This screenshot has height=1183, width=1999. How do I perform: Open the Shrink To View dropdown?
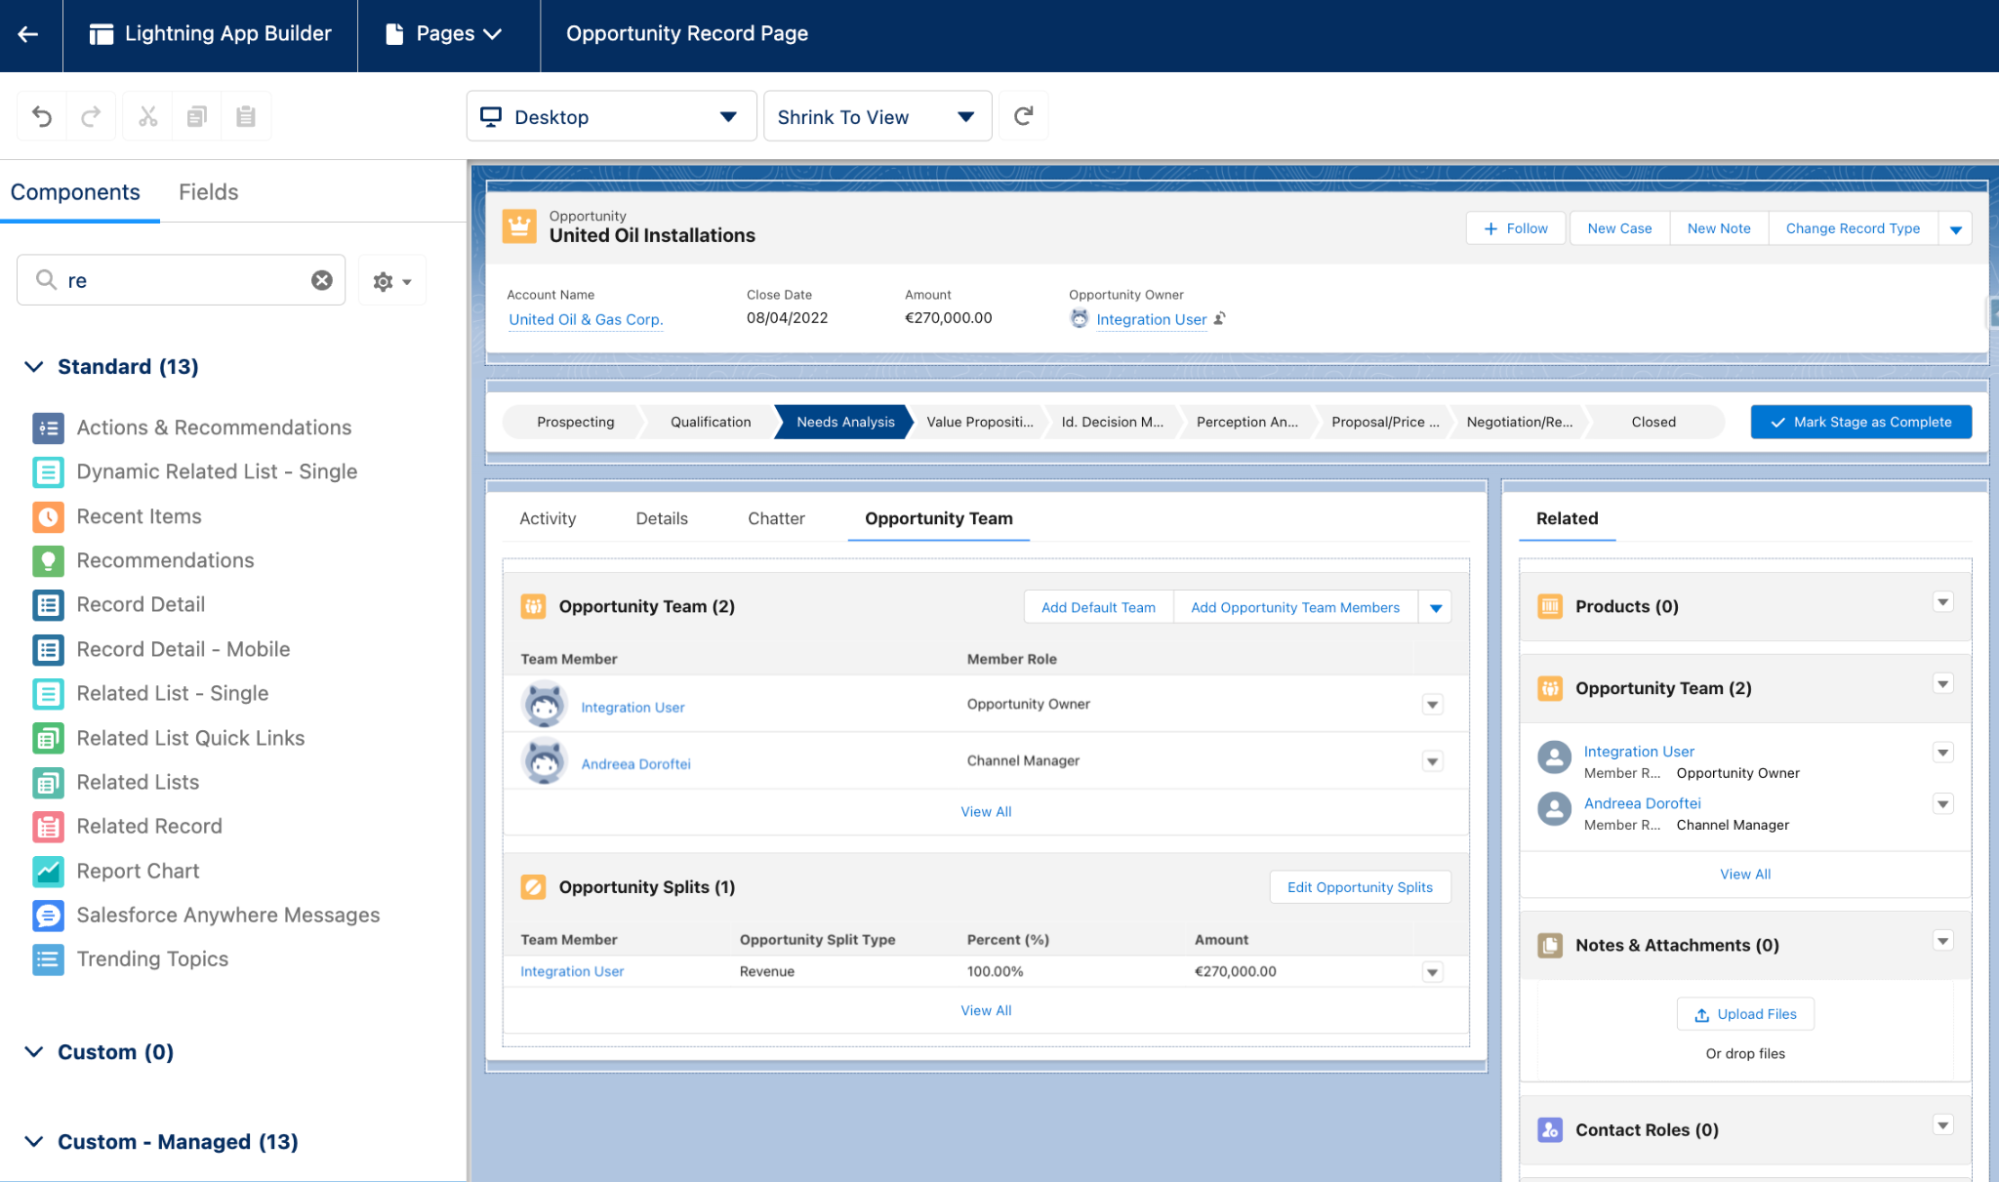877,117
